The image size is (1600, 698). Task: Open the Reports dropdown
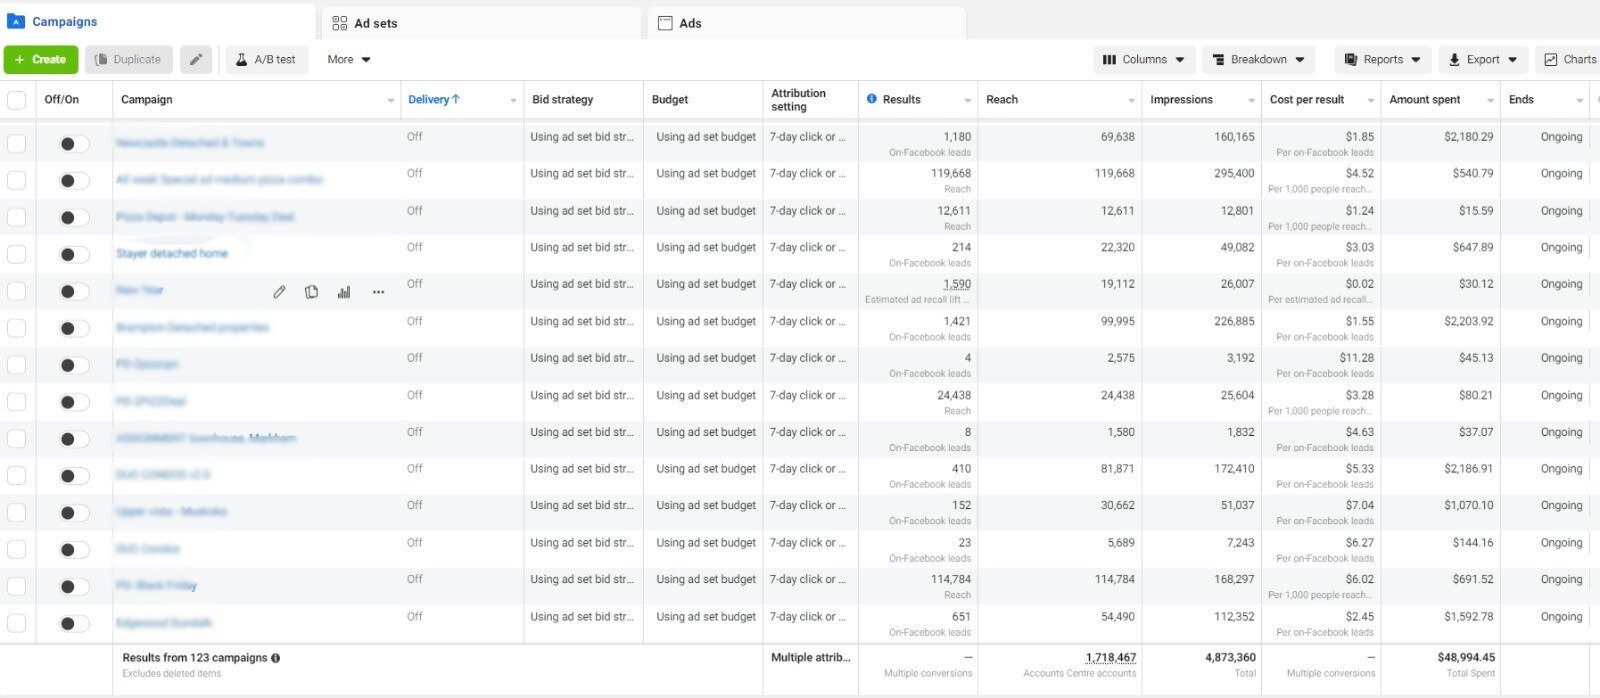click(x=1383, y=60)
